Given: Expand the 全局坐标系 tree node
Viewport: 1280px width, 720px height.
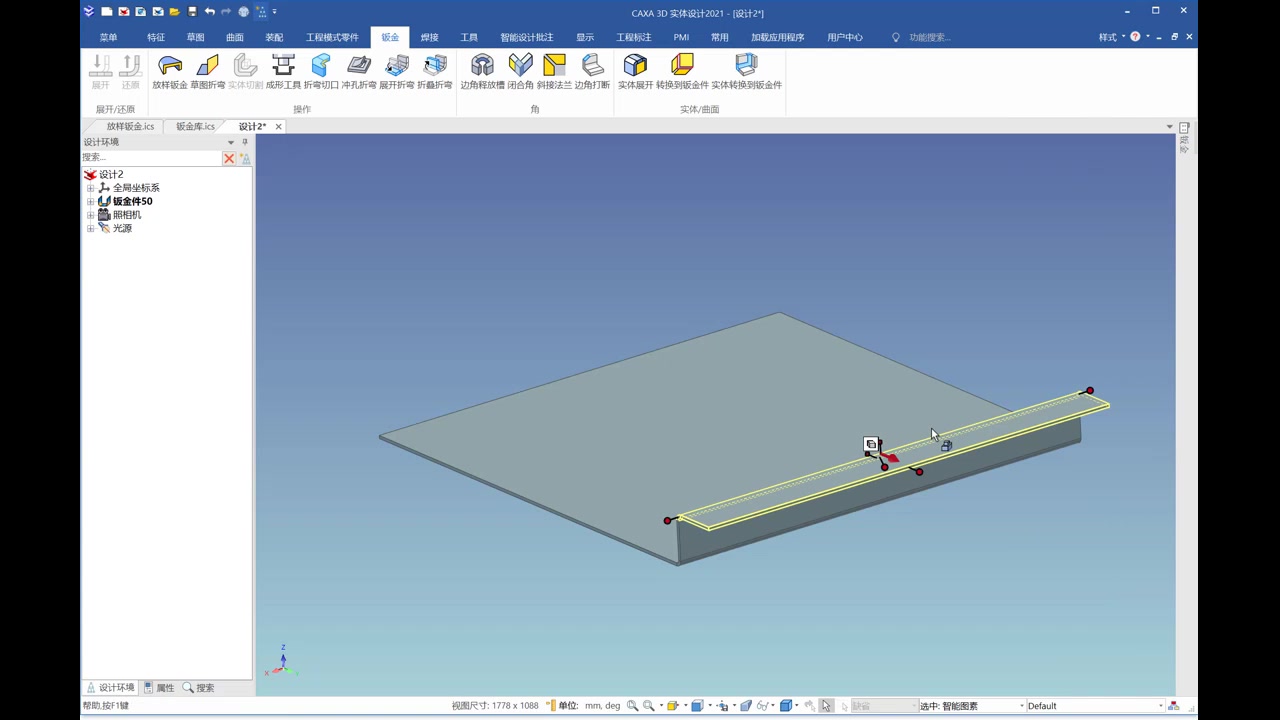Looking at the screenshot, I should 91,188.
